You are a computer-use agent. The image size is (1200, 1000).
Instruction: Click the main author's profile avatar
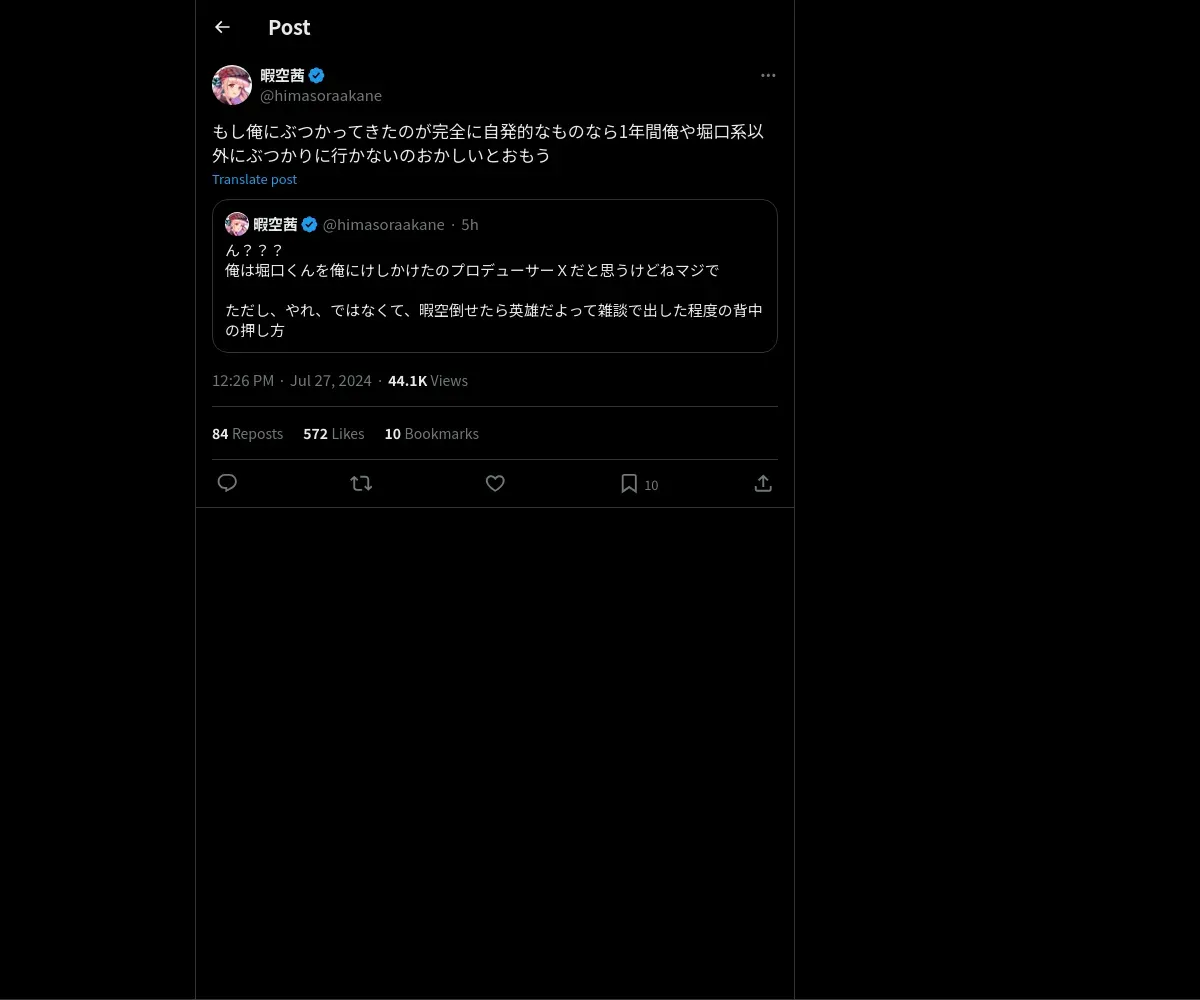click(232, 85)
